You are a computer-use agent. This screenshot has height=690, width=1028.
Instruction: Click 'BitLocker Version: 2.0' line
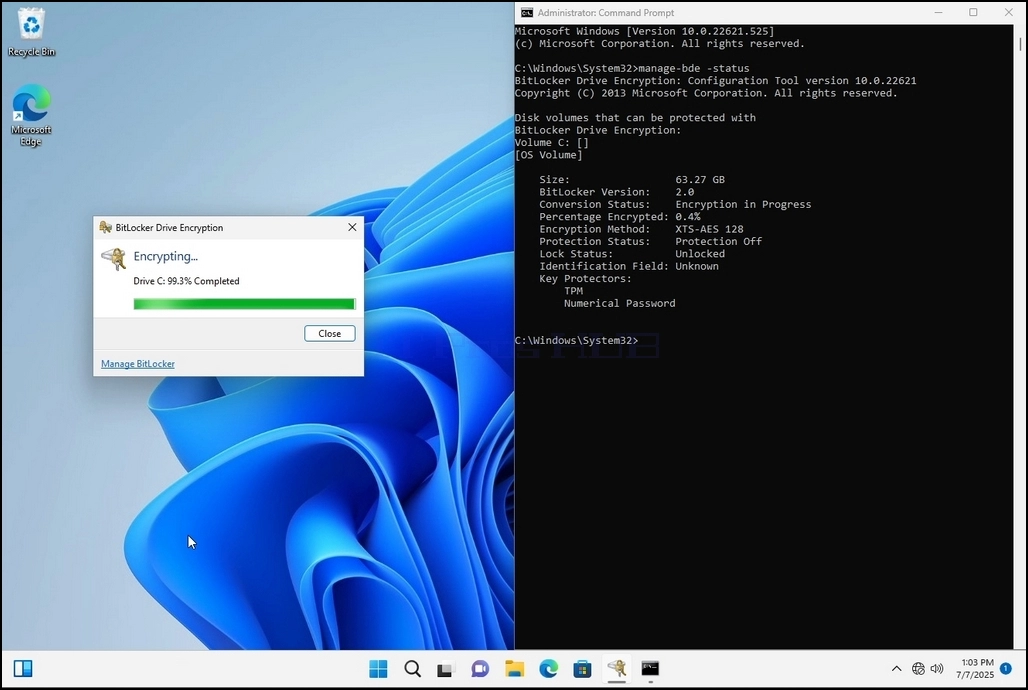tap(616, 192)
